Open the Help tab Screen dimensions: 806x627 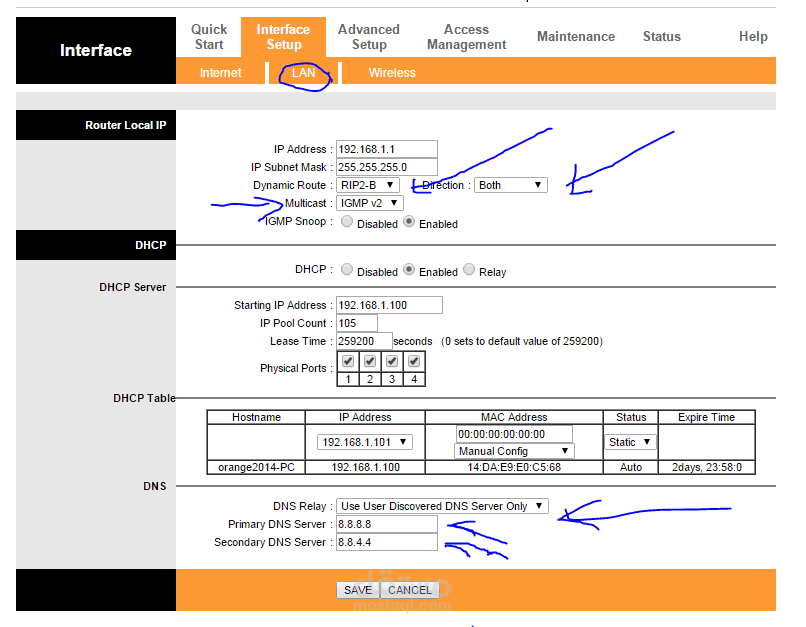tap(753, 36)
